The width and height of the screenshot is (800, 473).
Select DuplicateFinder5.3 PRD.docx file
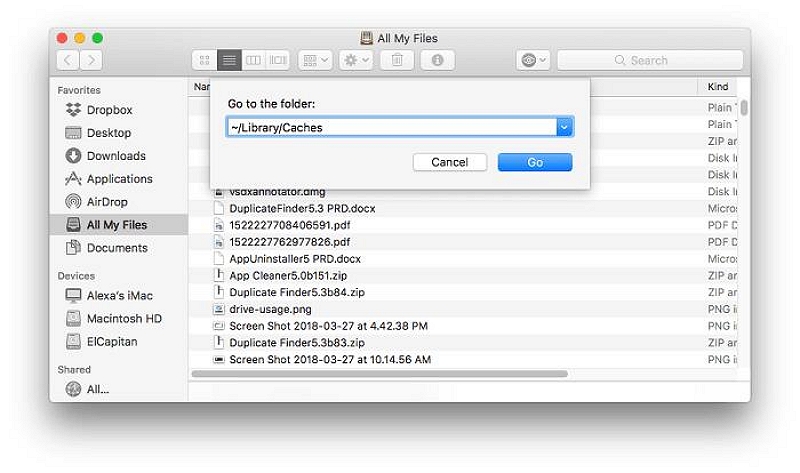(x=302, y=208)
